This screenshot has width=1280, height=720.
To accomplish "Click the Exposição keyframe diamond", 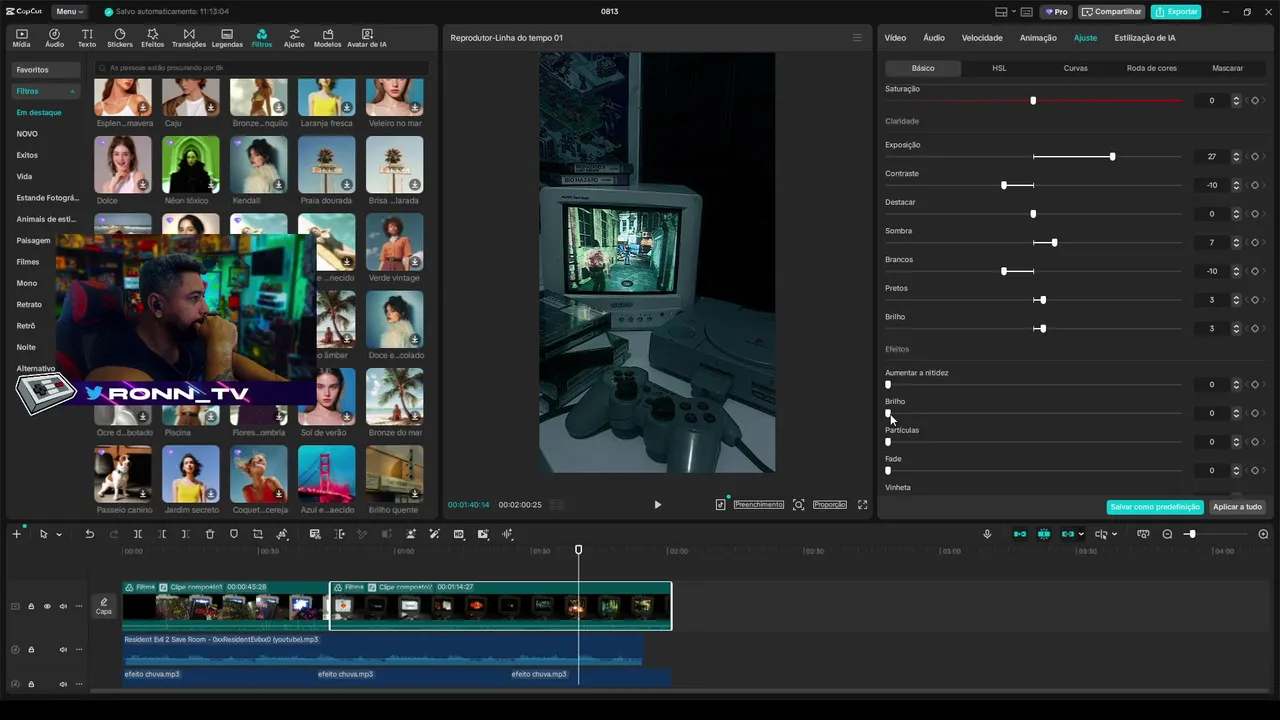I will pos(1255,157).
